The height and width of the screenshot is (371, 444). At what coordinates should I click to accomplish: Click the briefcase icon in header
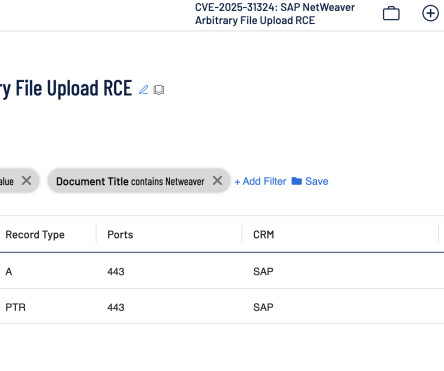[391, 14]
